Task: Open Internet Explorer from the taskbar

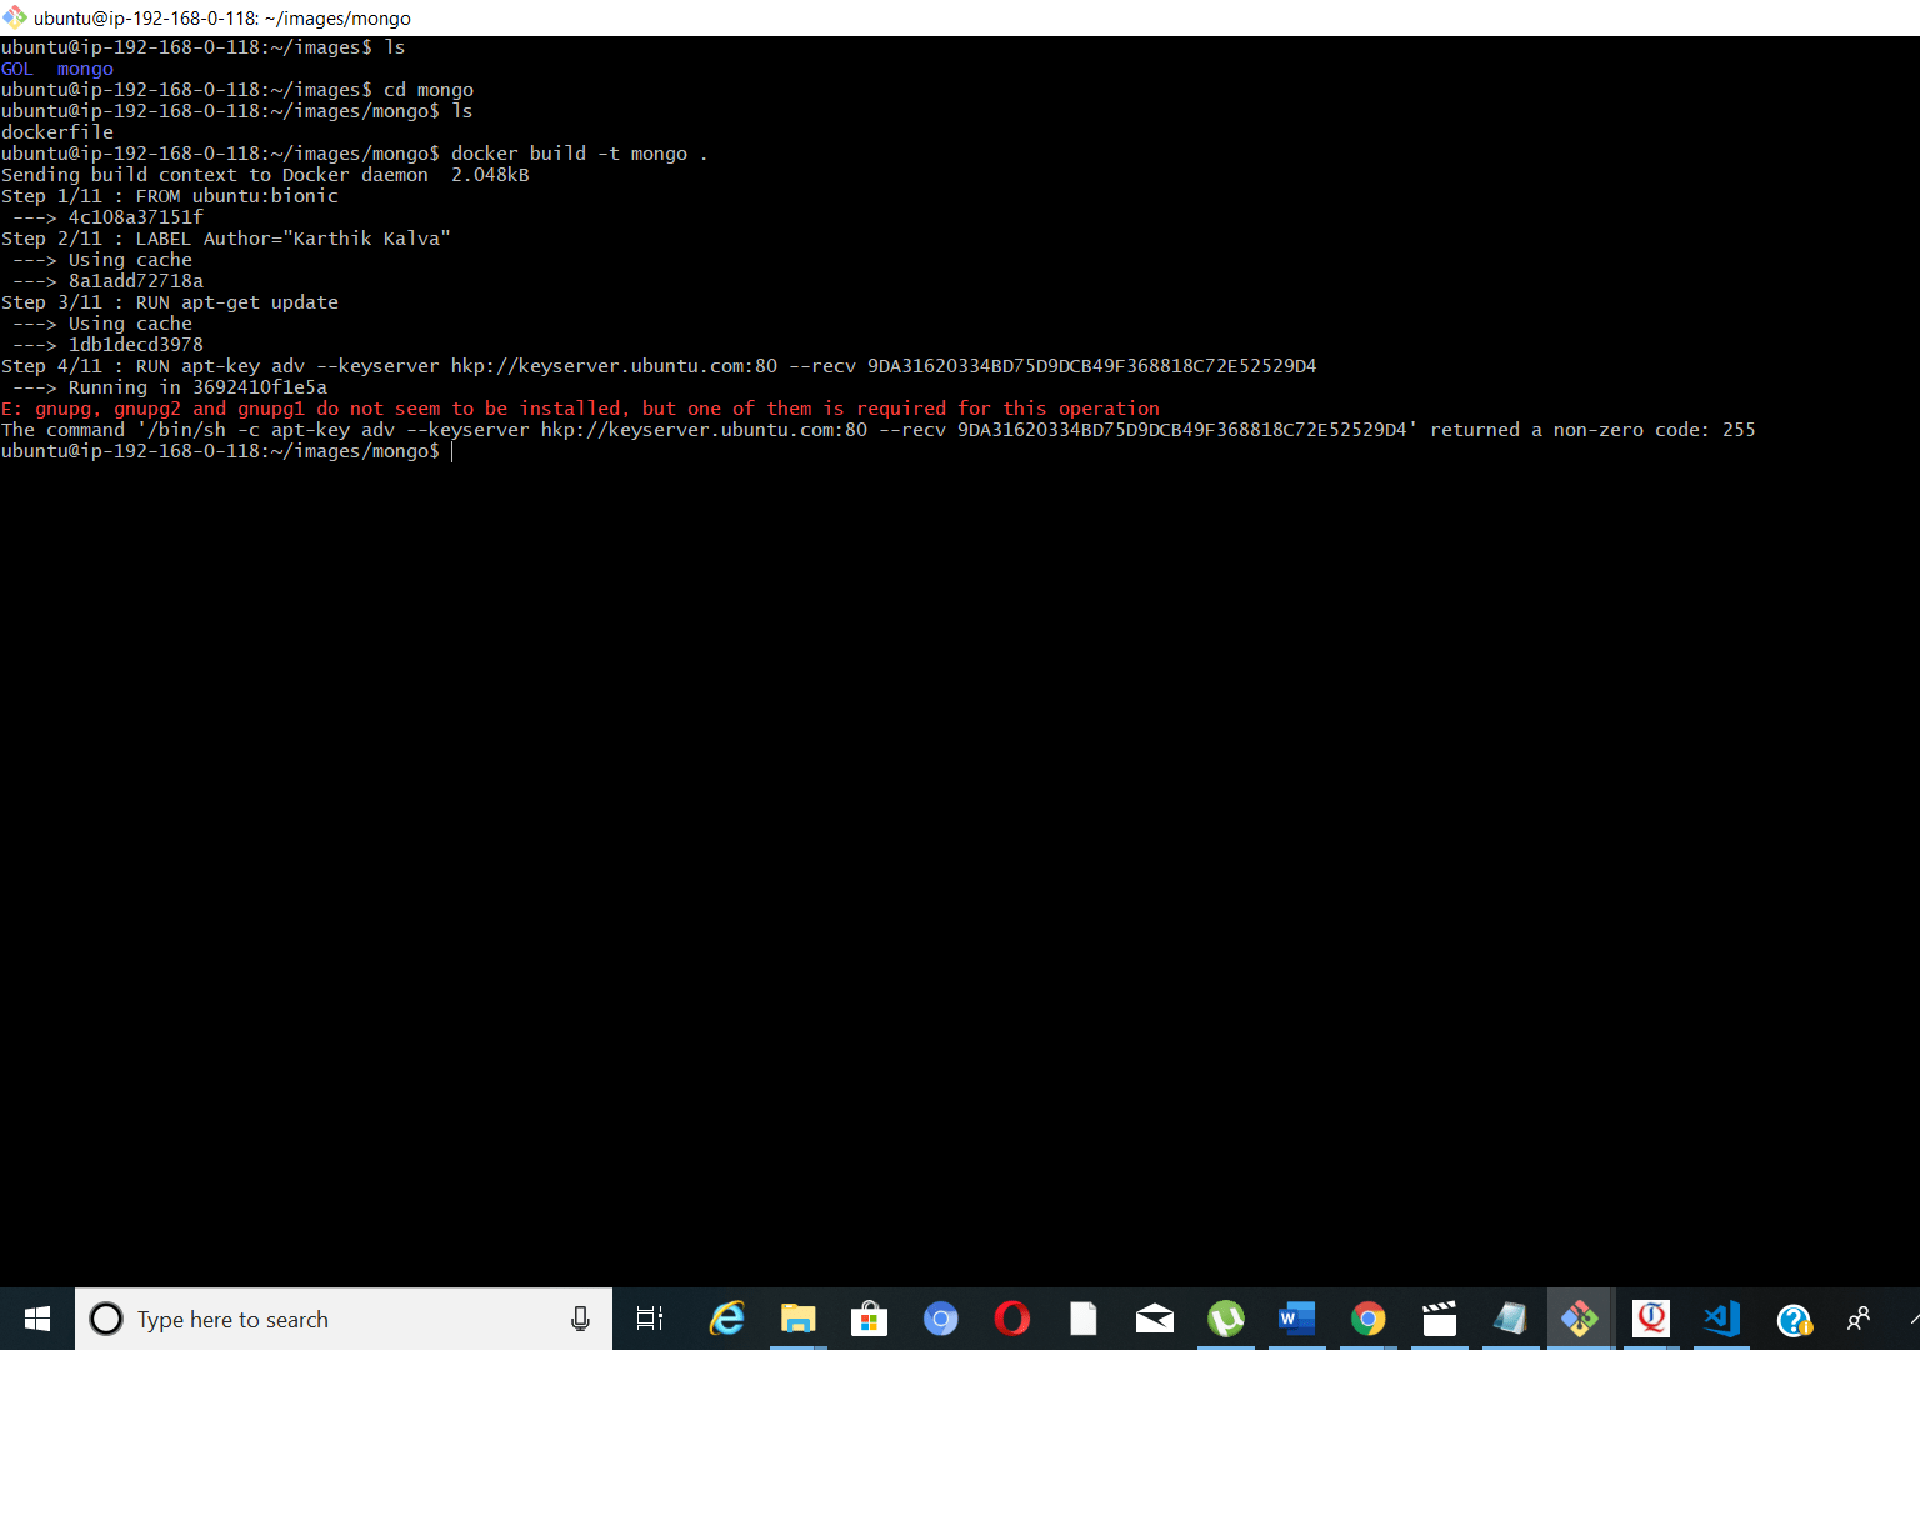Action: click(x=726, y=1319)
